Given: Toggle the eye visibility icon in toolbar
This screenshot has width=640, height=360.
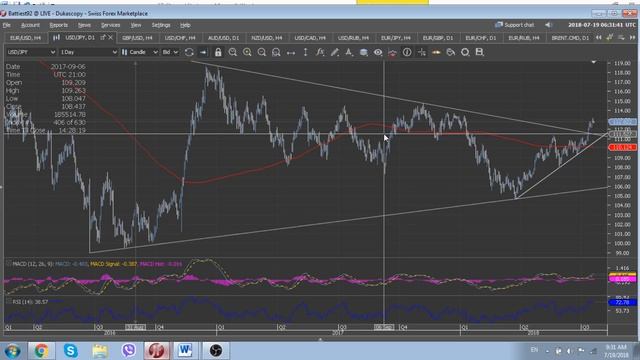Looking at the screenshot, I should click(378, 52).
